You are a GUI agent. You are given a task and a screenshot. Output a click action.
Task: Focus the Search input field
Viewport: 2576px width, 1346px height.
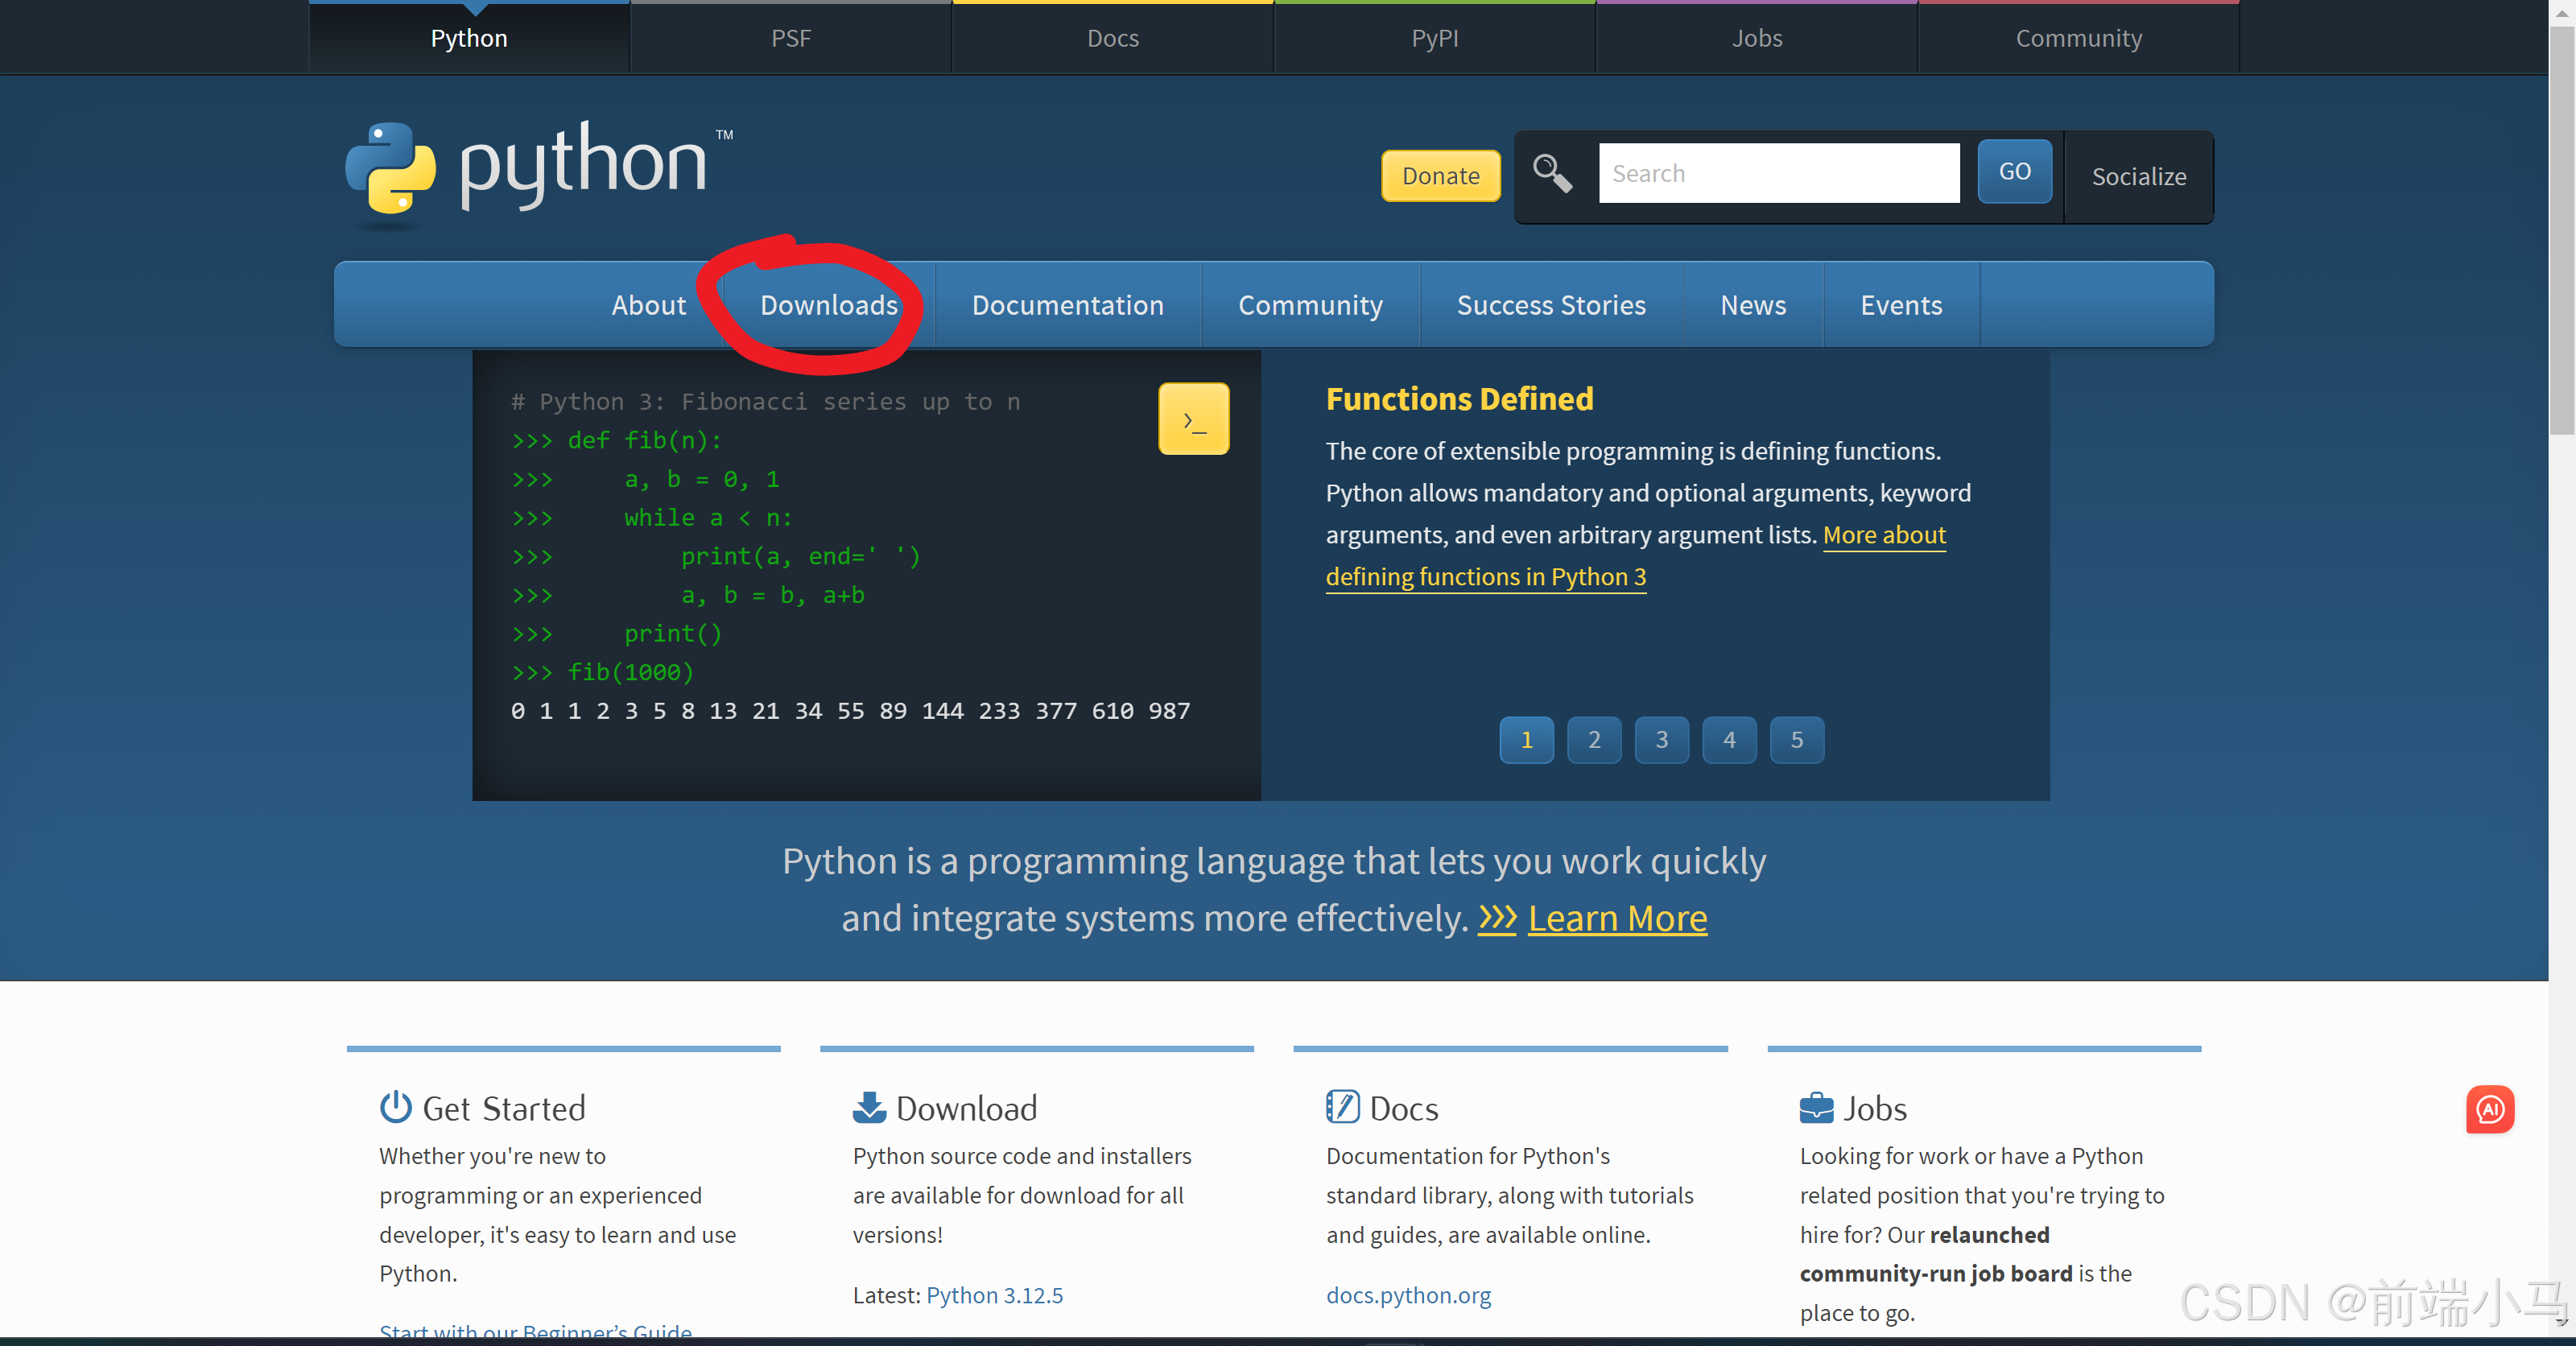[x=1779, y=173]
